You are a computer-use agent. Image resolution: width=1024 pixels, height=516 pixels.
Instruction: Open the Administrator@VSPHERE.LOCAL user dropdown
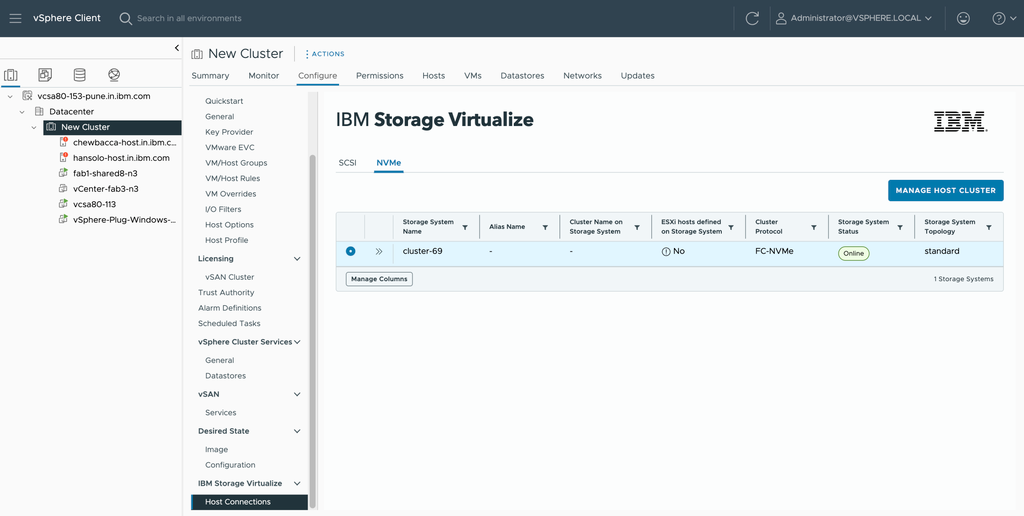853,18
